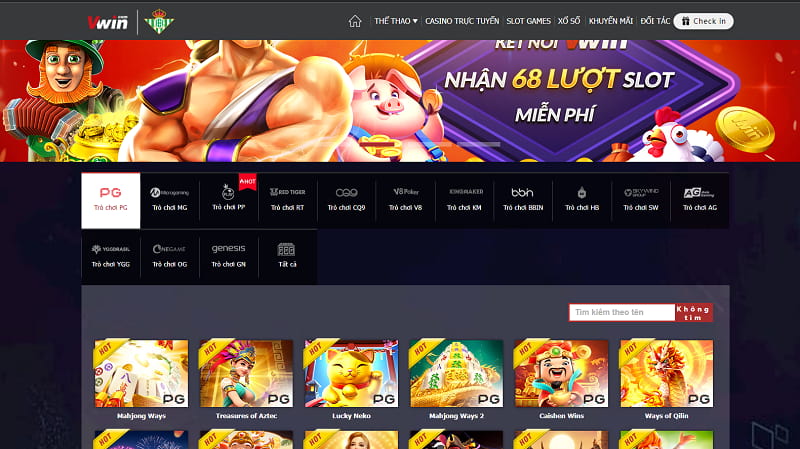Go to Slot Games menu
This screenshot has height=449, width=800.
[x=528, y=21]
